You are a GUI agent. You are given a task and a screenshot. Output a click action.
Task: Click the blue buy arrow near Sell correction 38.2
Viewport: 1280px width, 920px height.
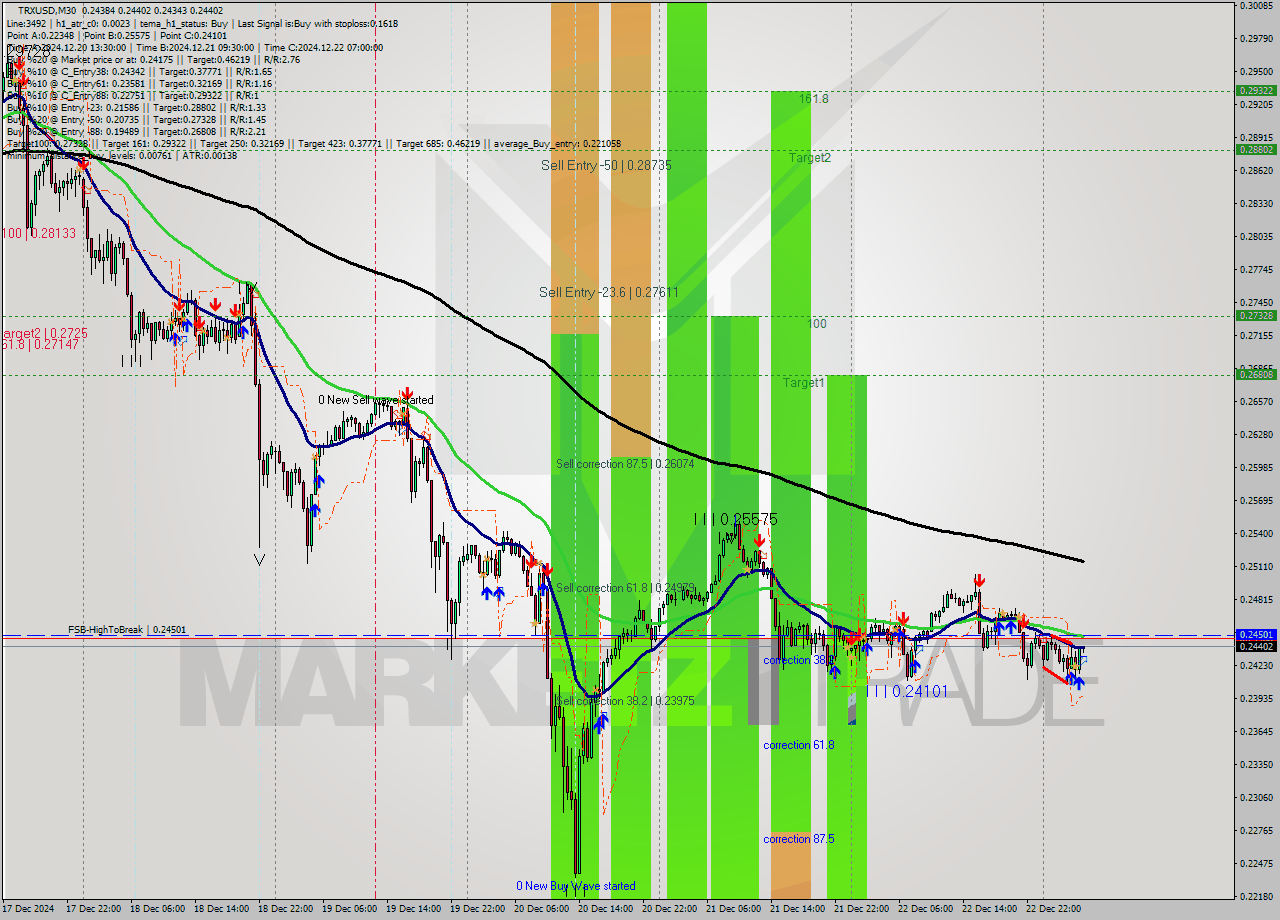coord(599,722)
